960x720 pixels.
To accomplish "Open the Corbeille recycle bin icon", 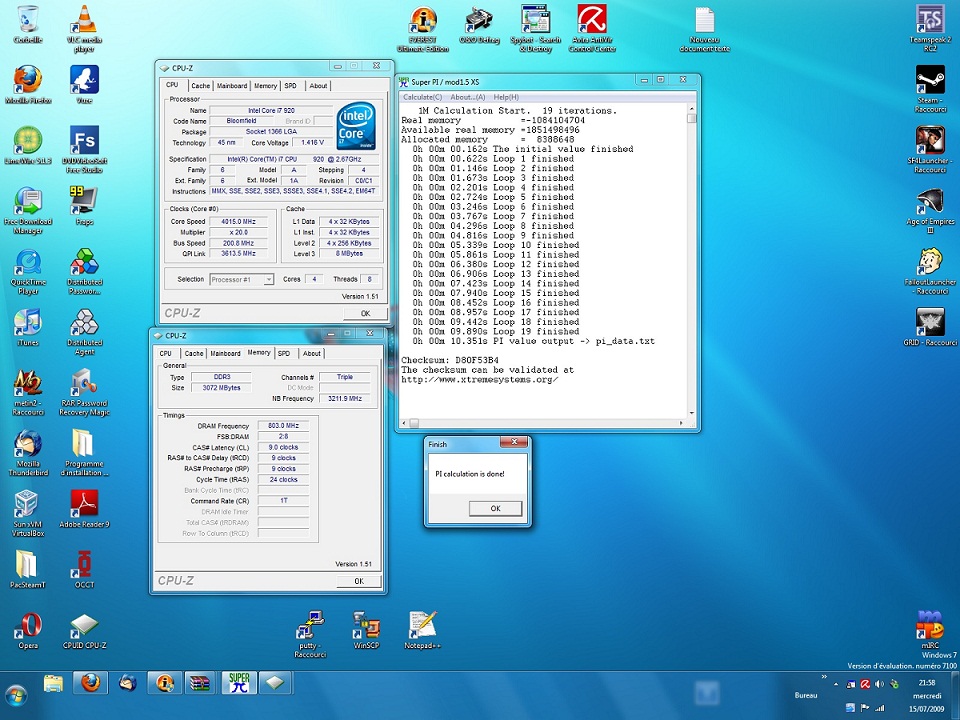I will coord(28,24).
